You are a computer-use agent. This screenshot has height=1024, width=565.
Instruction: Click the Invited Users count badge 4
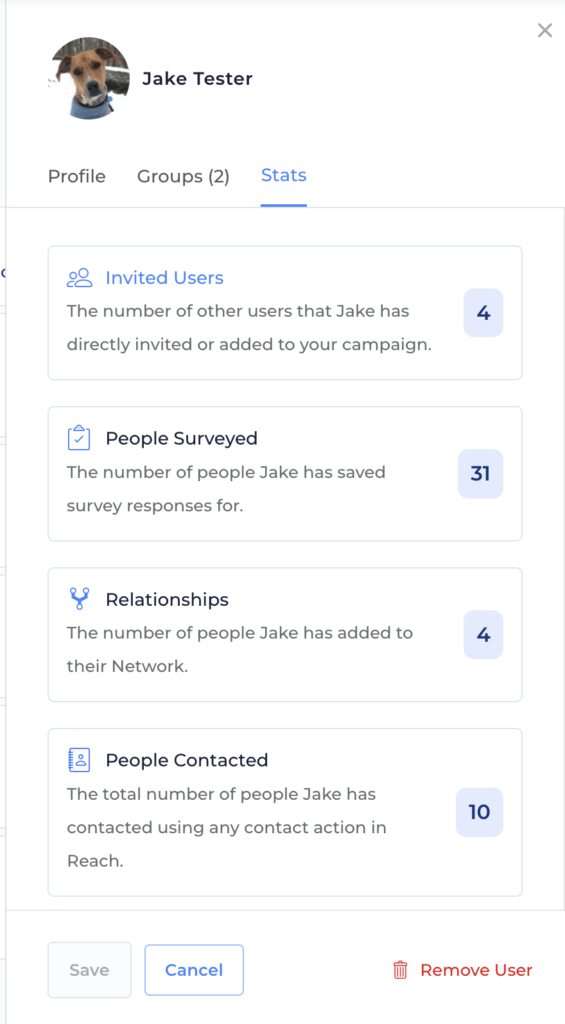[x=483, y=313]
